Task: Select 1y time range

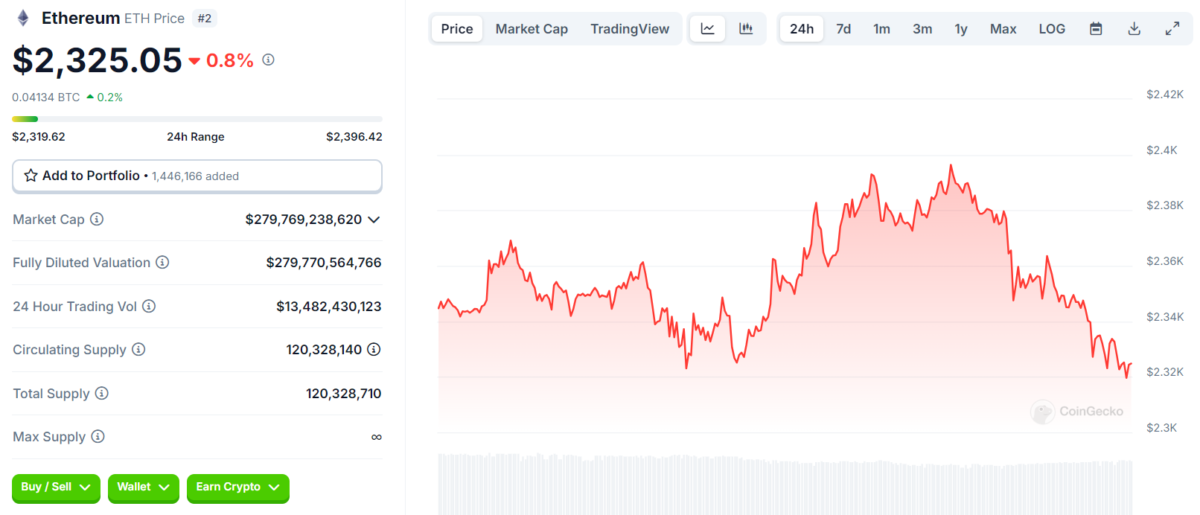Action: [x=961, y=29]
